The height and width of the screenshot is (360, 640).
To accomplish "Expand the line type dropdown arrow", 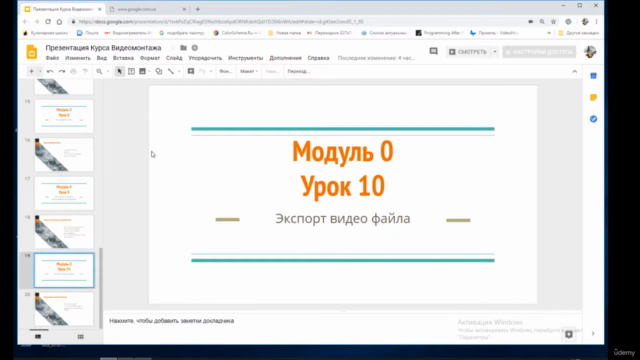I will pyautogui.click(x=179, y=71).
